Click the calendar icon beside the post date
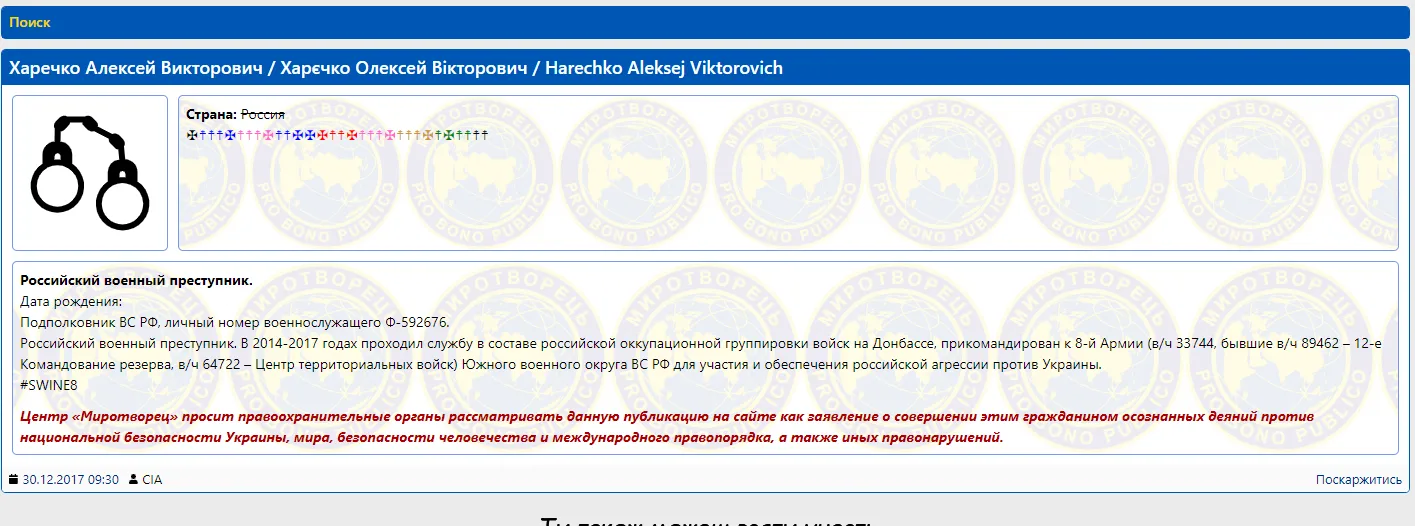1415x526 pixels. (14, 480)
